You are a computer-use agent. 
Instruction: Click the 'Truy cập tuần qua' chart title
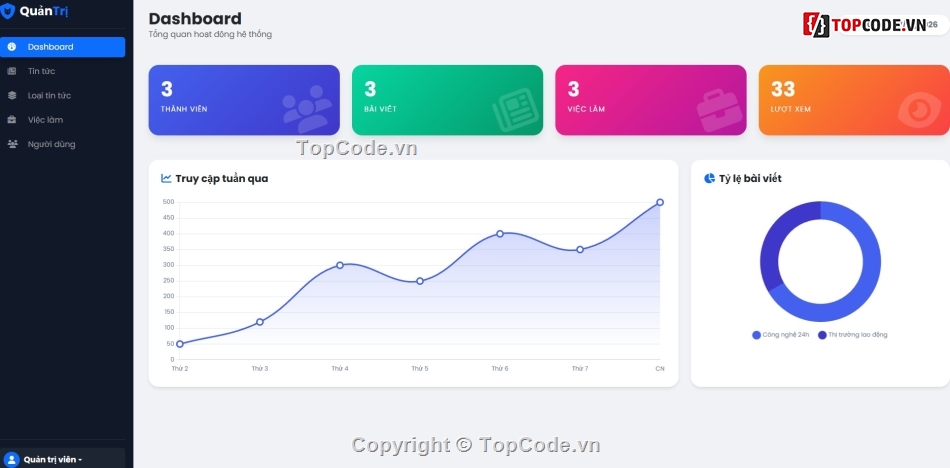222,178
